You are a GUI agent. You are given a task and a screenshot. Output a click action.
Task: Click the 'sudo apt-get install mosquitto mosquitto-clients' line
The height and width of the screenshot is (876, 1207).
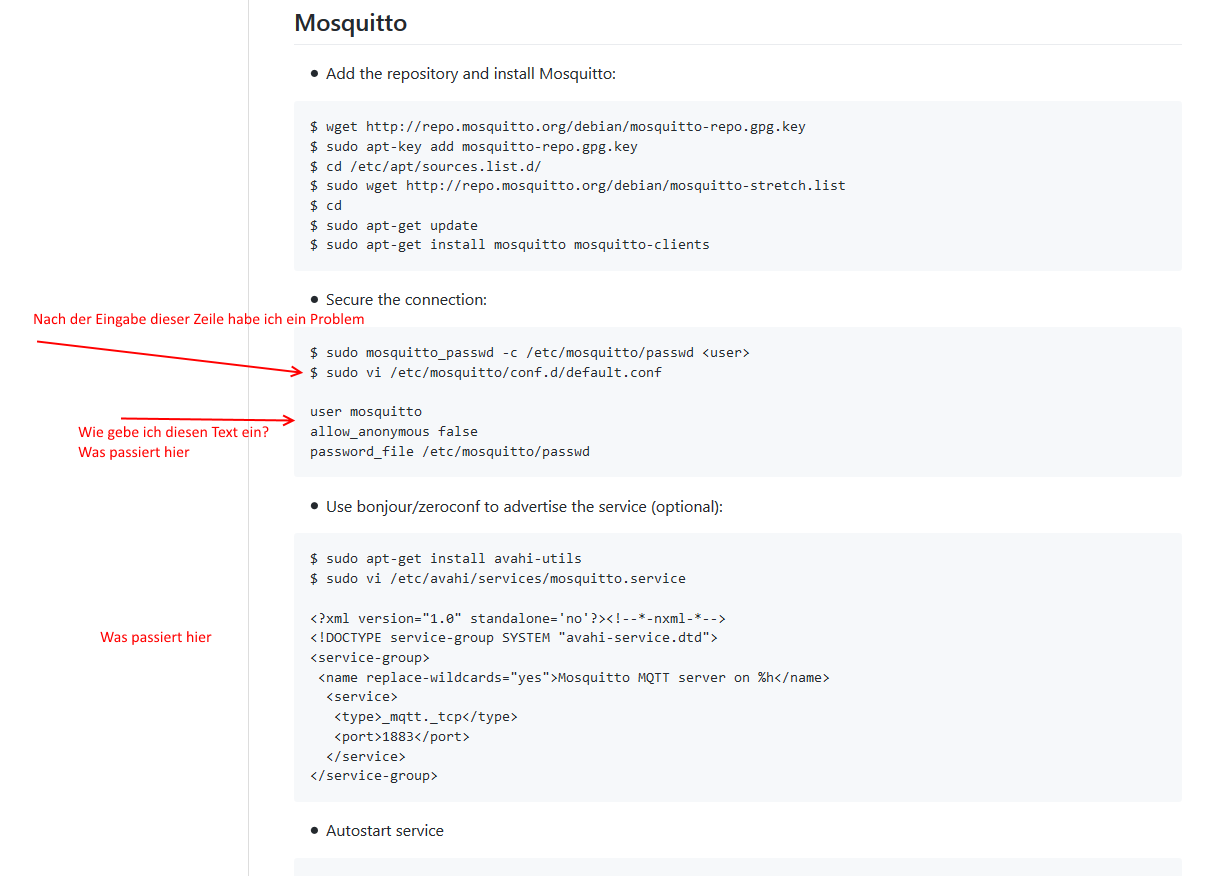click(510, 245)
